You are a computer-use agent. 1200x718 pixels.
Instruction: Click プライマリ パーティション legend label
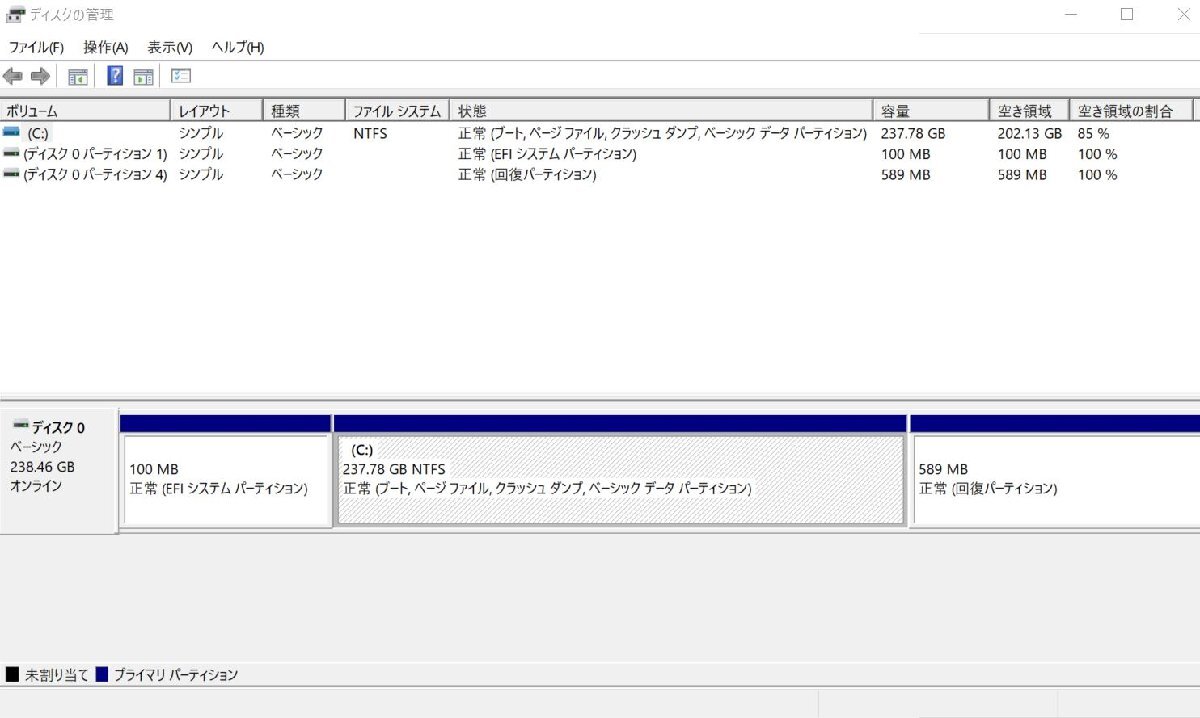[176, 675]
